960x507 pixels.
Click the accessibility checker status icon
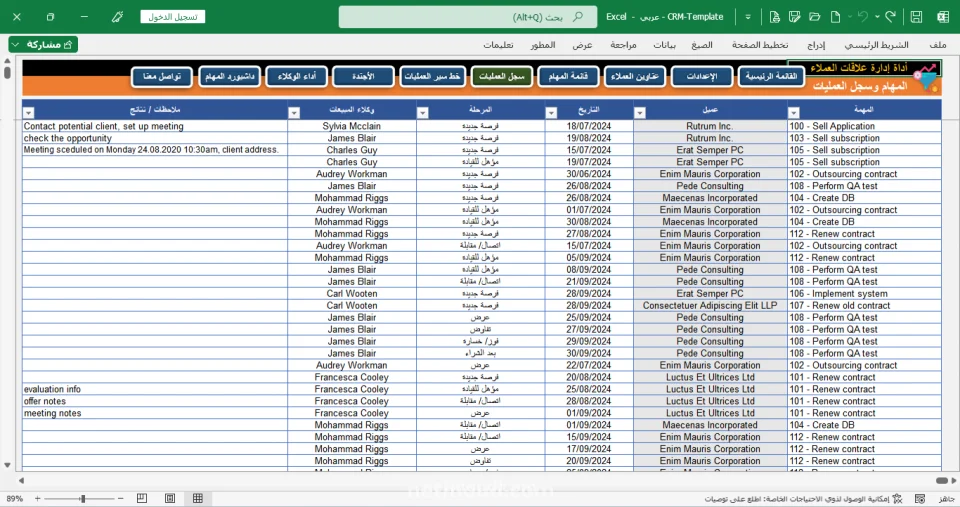tap(898, 499)
